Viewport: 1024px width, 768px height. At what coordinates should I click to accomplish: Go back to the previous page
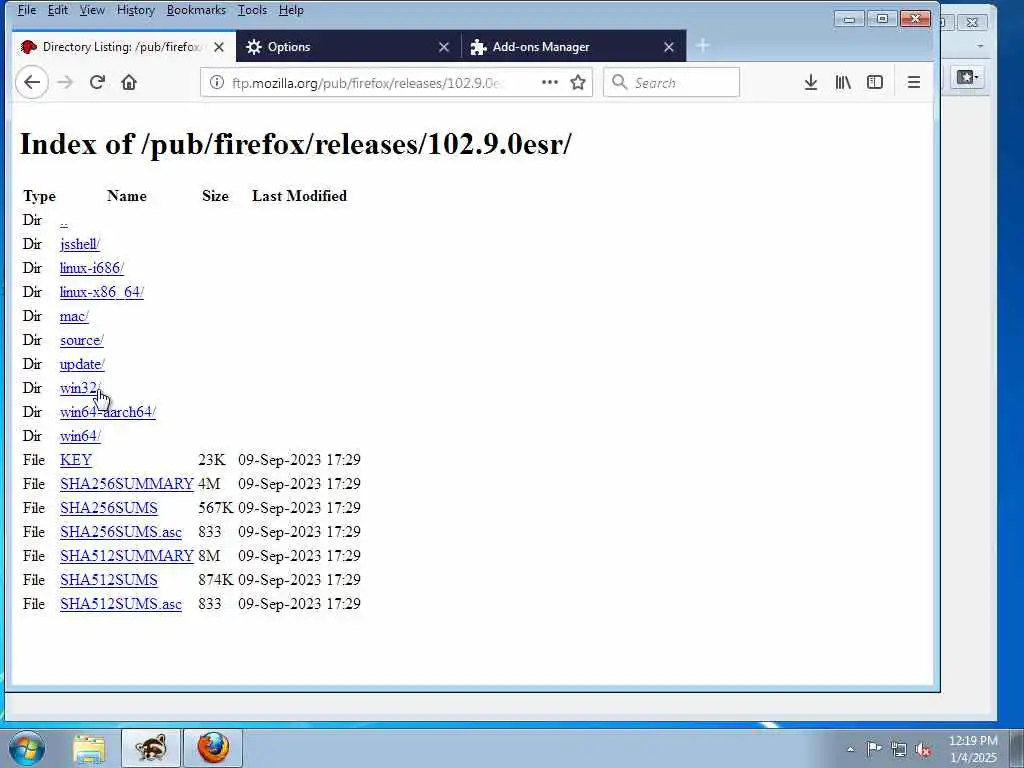[32, 82]
